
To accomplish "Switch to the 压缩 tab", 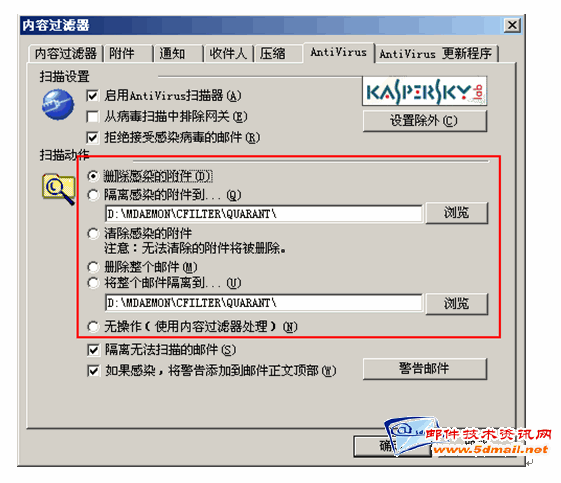I will pos(278,54).
